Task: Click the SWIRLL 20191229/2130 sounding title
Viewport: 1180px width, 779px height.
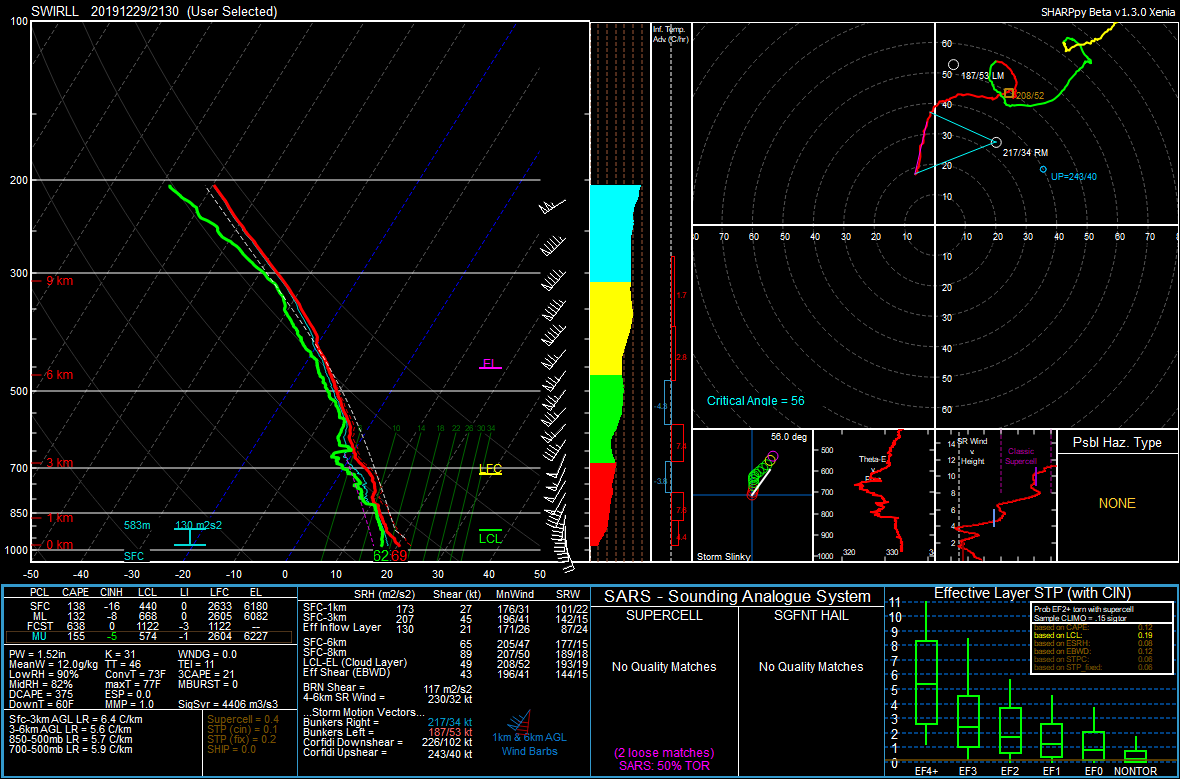Action: (x=154, y=11)
